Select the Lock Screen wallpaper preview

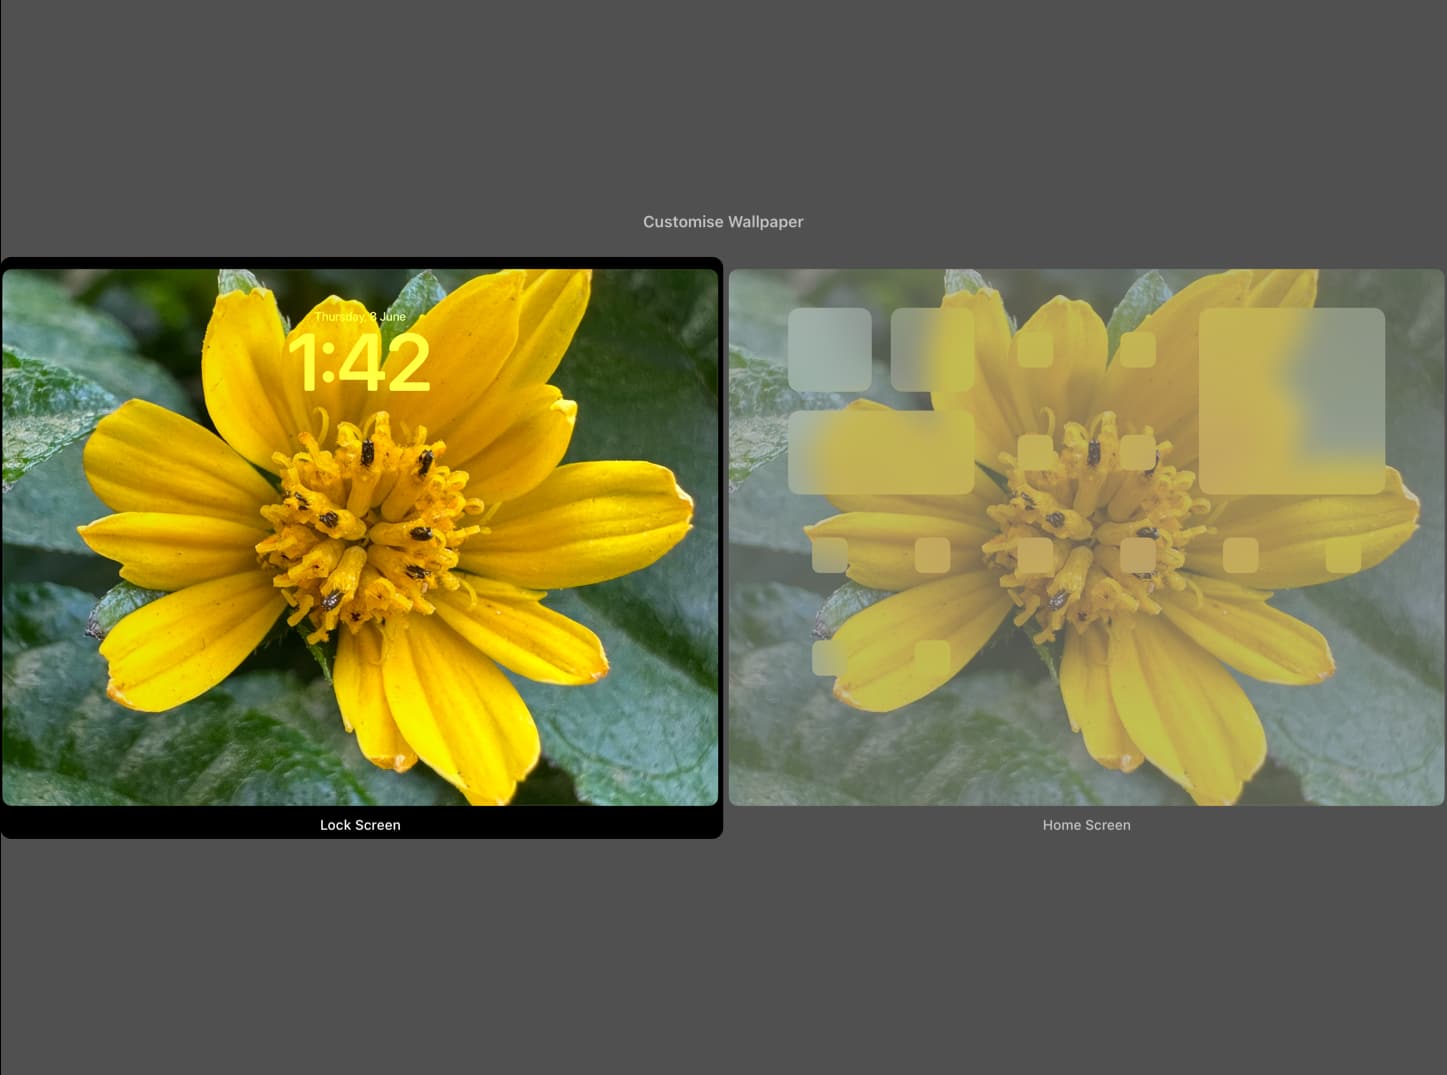coord(360,537)
